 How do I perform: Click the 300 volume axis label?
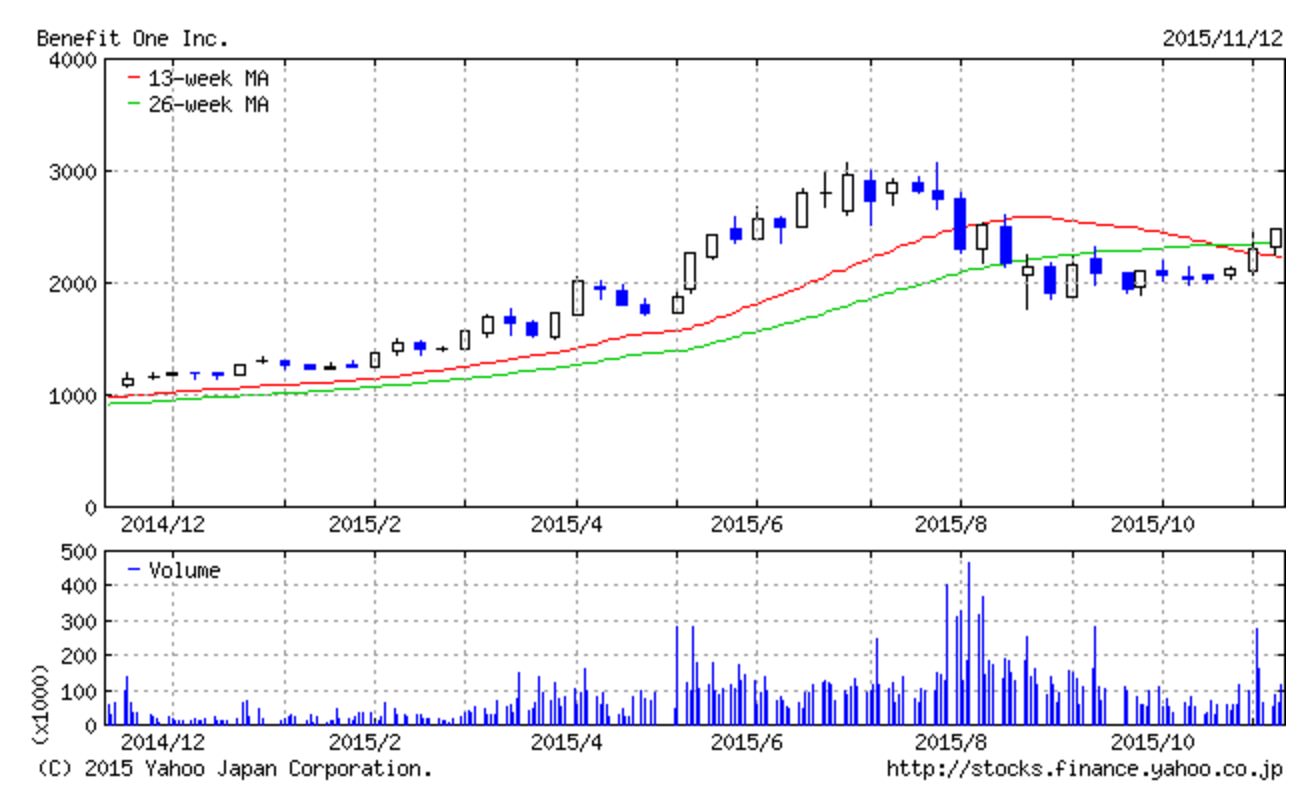pos(79,621)
